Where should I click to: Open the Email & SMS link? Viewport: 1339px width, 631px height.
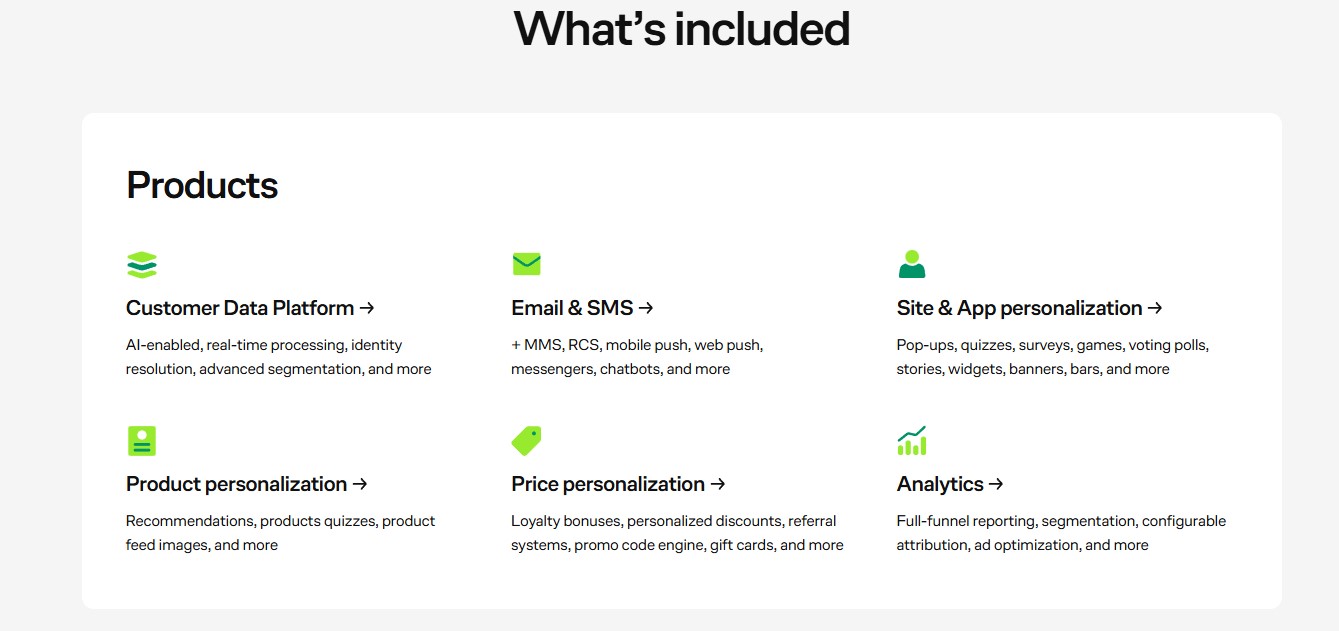point(572,308)
